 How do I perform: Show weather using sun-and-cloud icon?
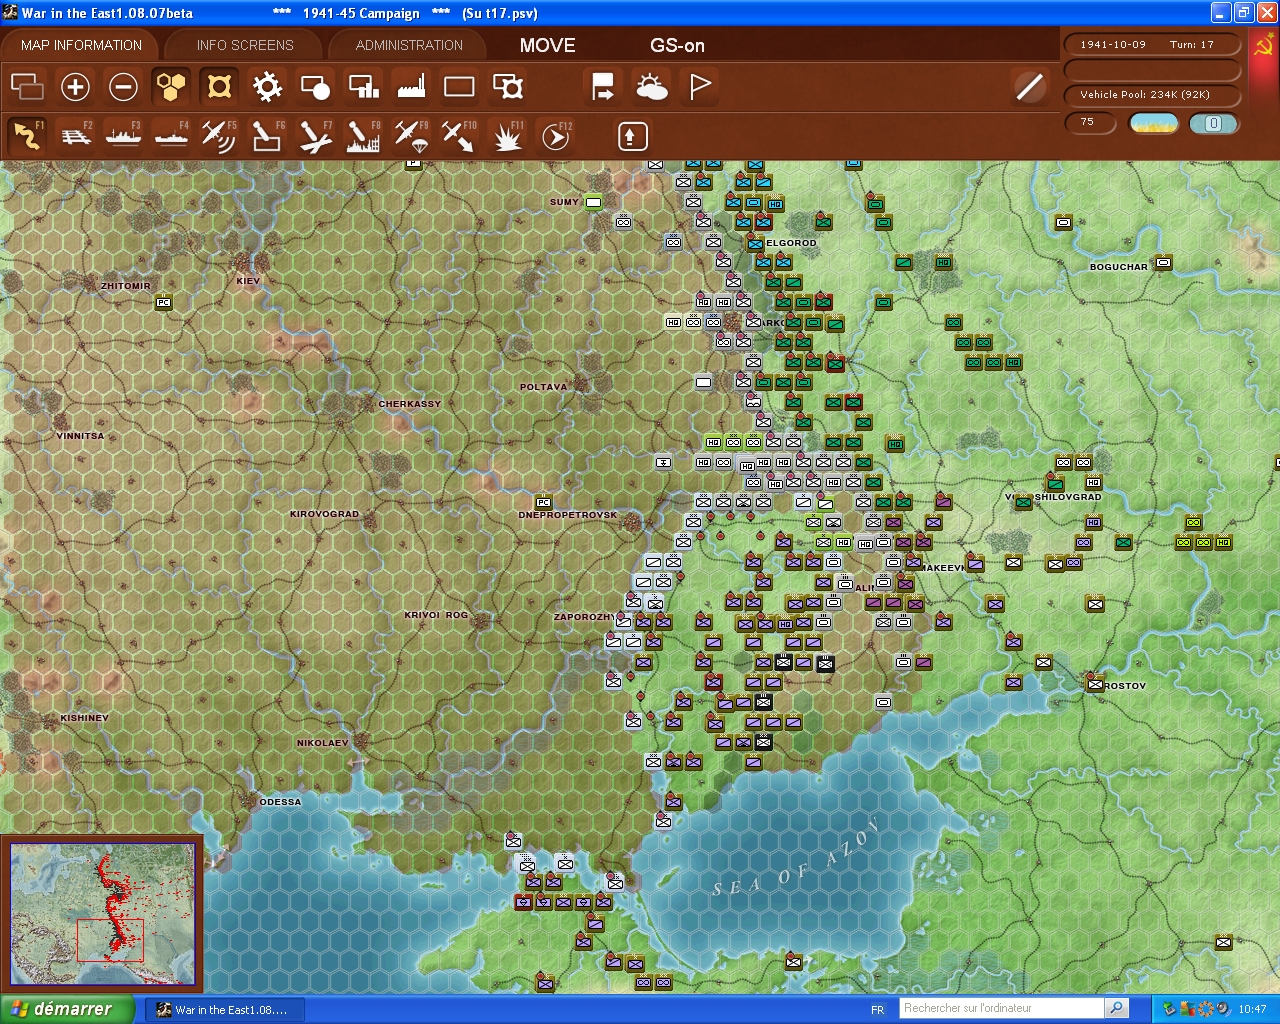[x=651, y=87]
